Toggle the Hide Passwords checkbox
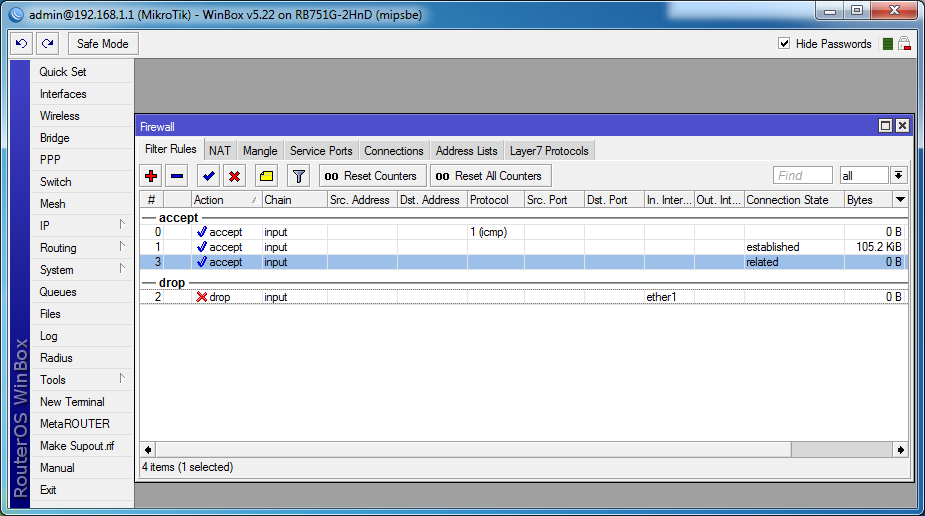Screen dimensions: 925x516 coord(784,44)
